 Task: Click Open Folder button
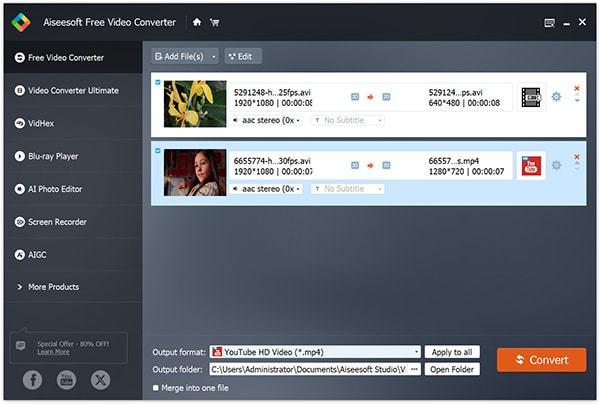[452, 369]
